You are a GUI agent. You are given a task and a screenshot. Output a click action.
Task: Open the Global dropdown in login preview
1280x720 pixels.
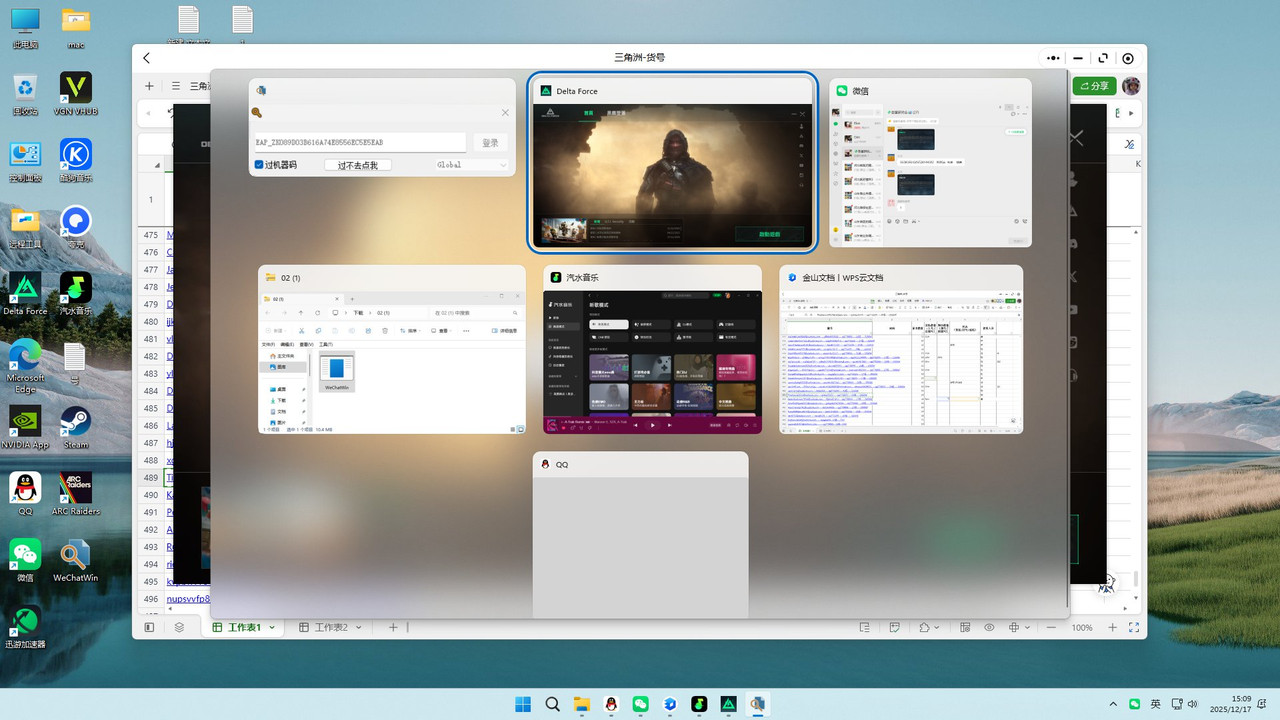coord(472,165)
